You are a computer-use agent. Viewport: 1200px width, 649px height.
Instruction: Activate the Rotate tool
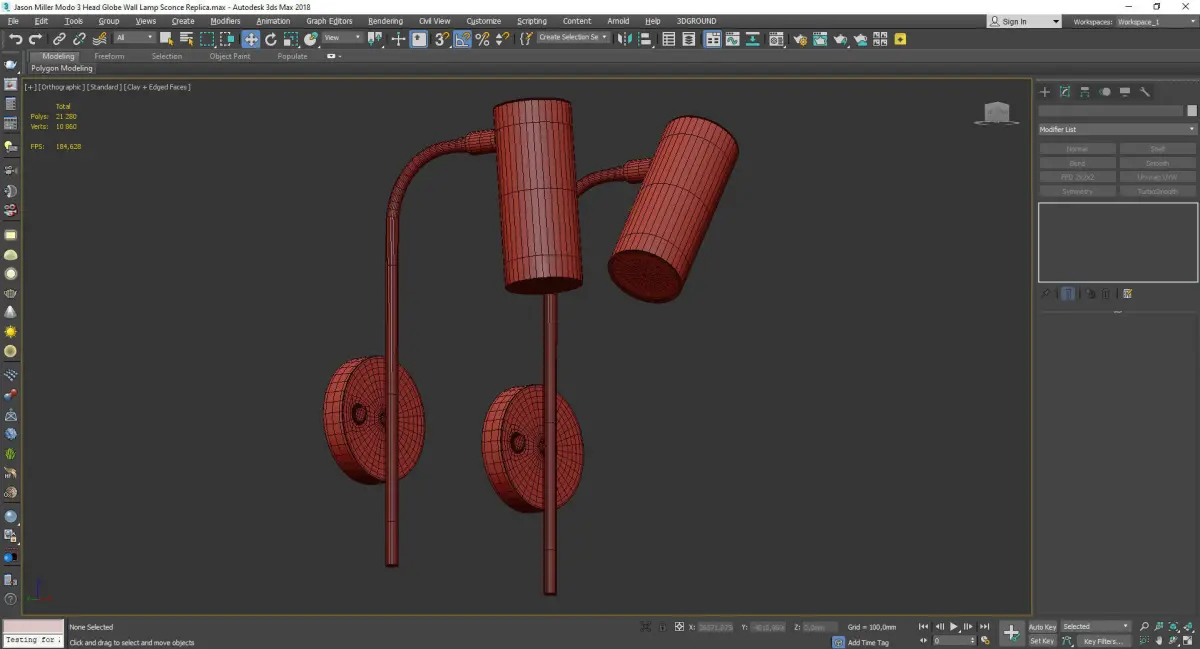click(270, 39)
